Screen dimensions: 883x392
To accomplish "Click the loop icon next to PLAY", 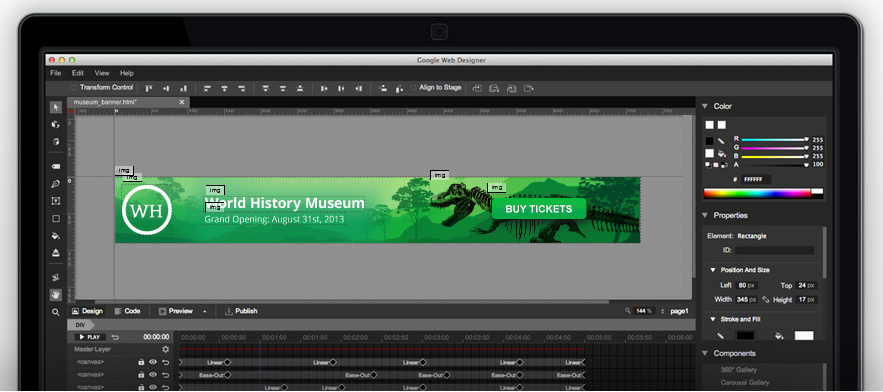I will (115, 337).
